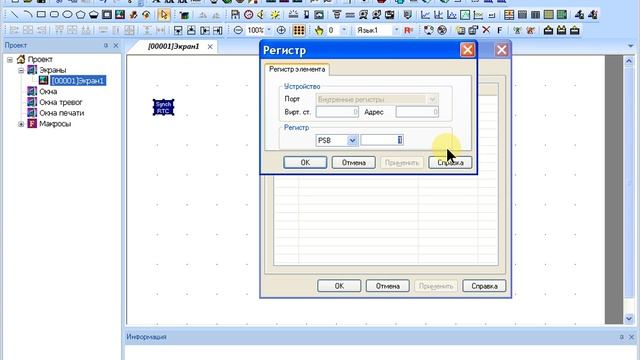Click Отмена in the Регистр dialog

(353, 162)
